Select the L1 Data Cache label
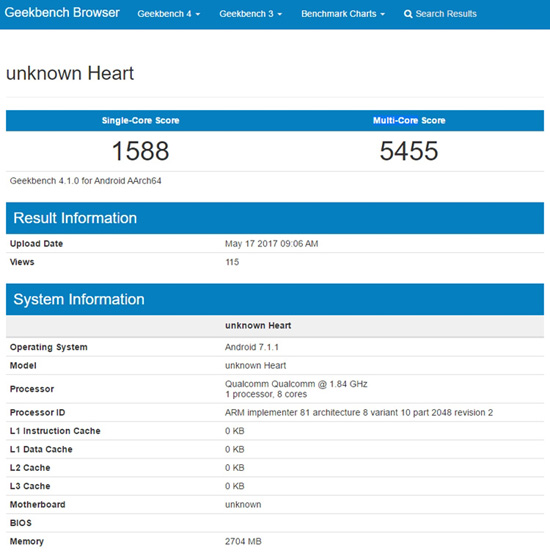The image size is (550, 553). (41, 449)
